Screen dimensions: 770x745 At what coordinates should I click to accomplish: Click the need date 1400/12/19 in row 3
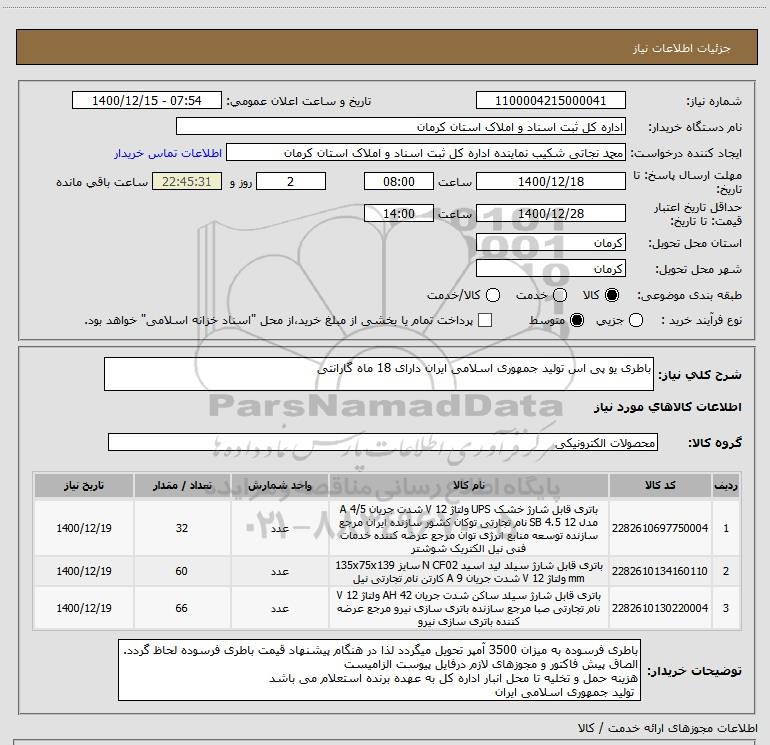click(x=83, y=608)
